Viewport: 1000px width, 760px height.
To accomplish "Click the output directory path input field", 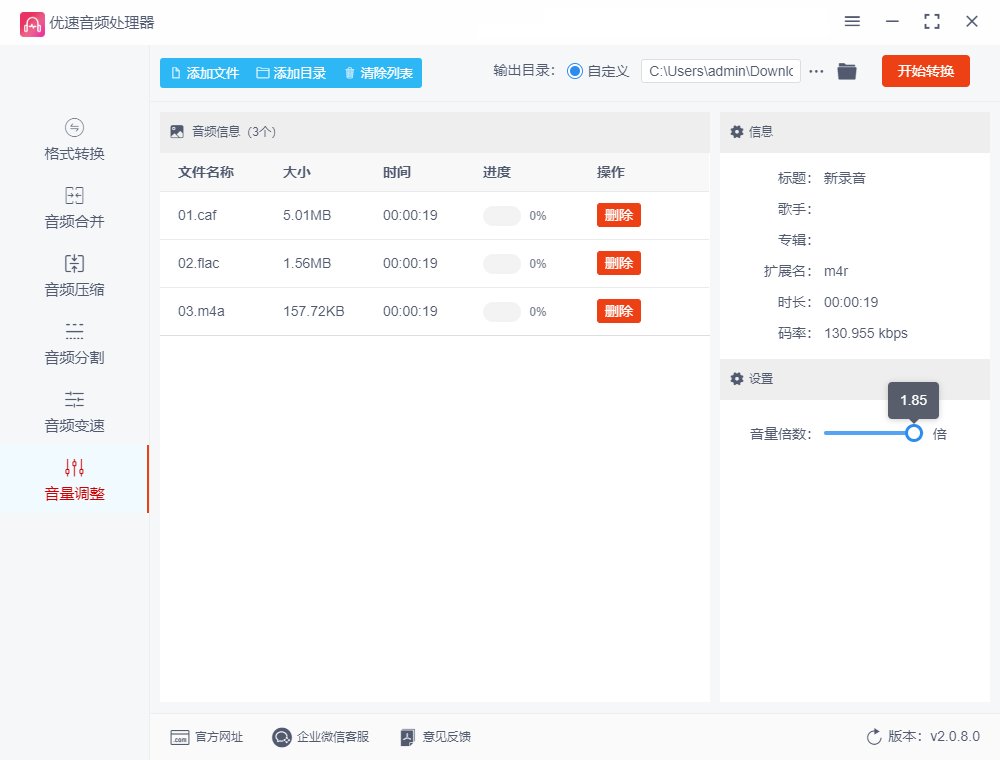I will (x=720, y=71).
